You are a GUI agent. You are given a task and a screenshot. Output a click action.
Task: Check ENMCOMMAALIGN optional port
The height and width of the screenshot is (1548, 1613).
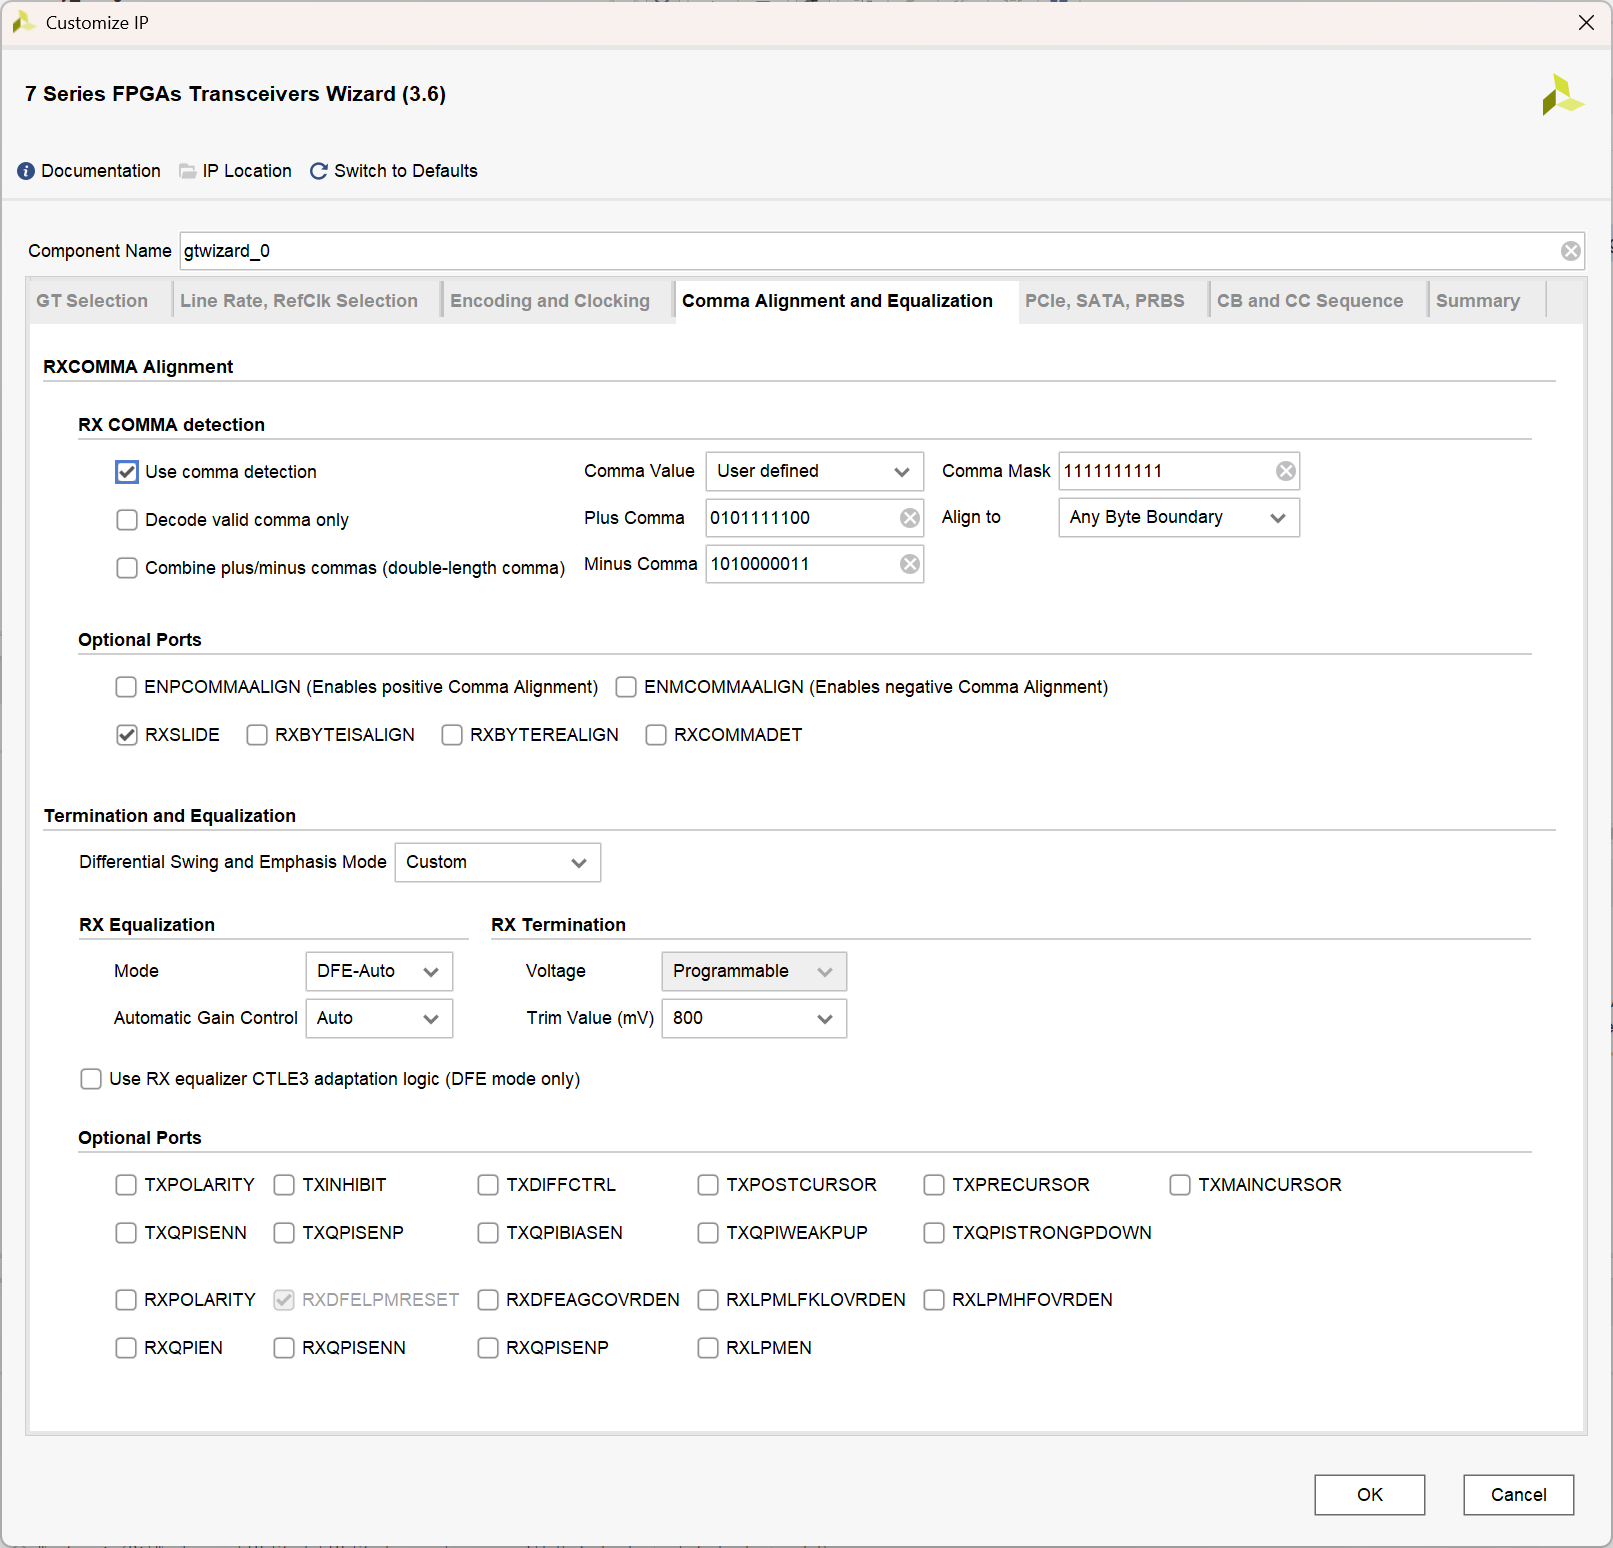[x=626, y=687]
